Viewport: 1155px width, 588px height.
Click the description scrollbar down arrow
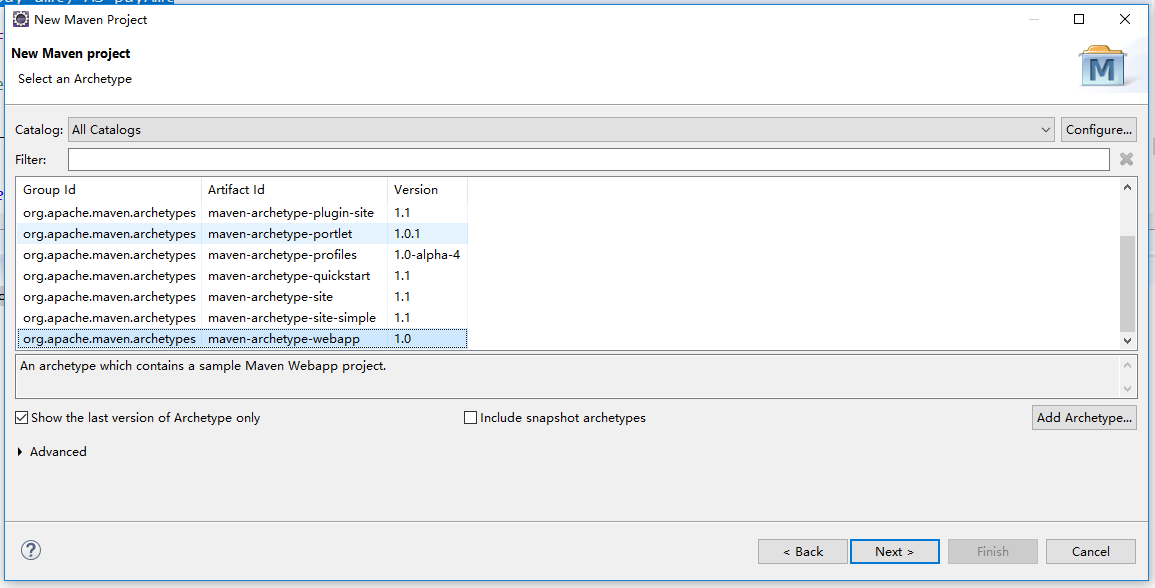pyautogui.click(x=1127, y=388)
